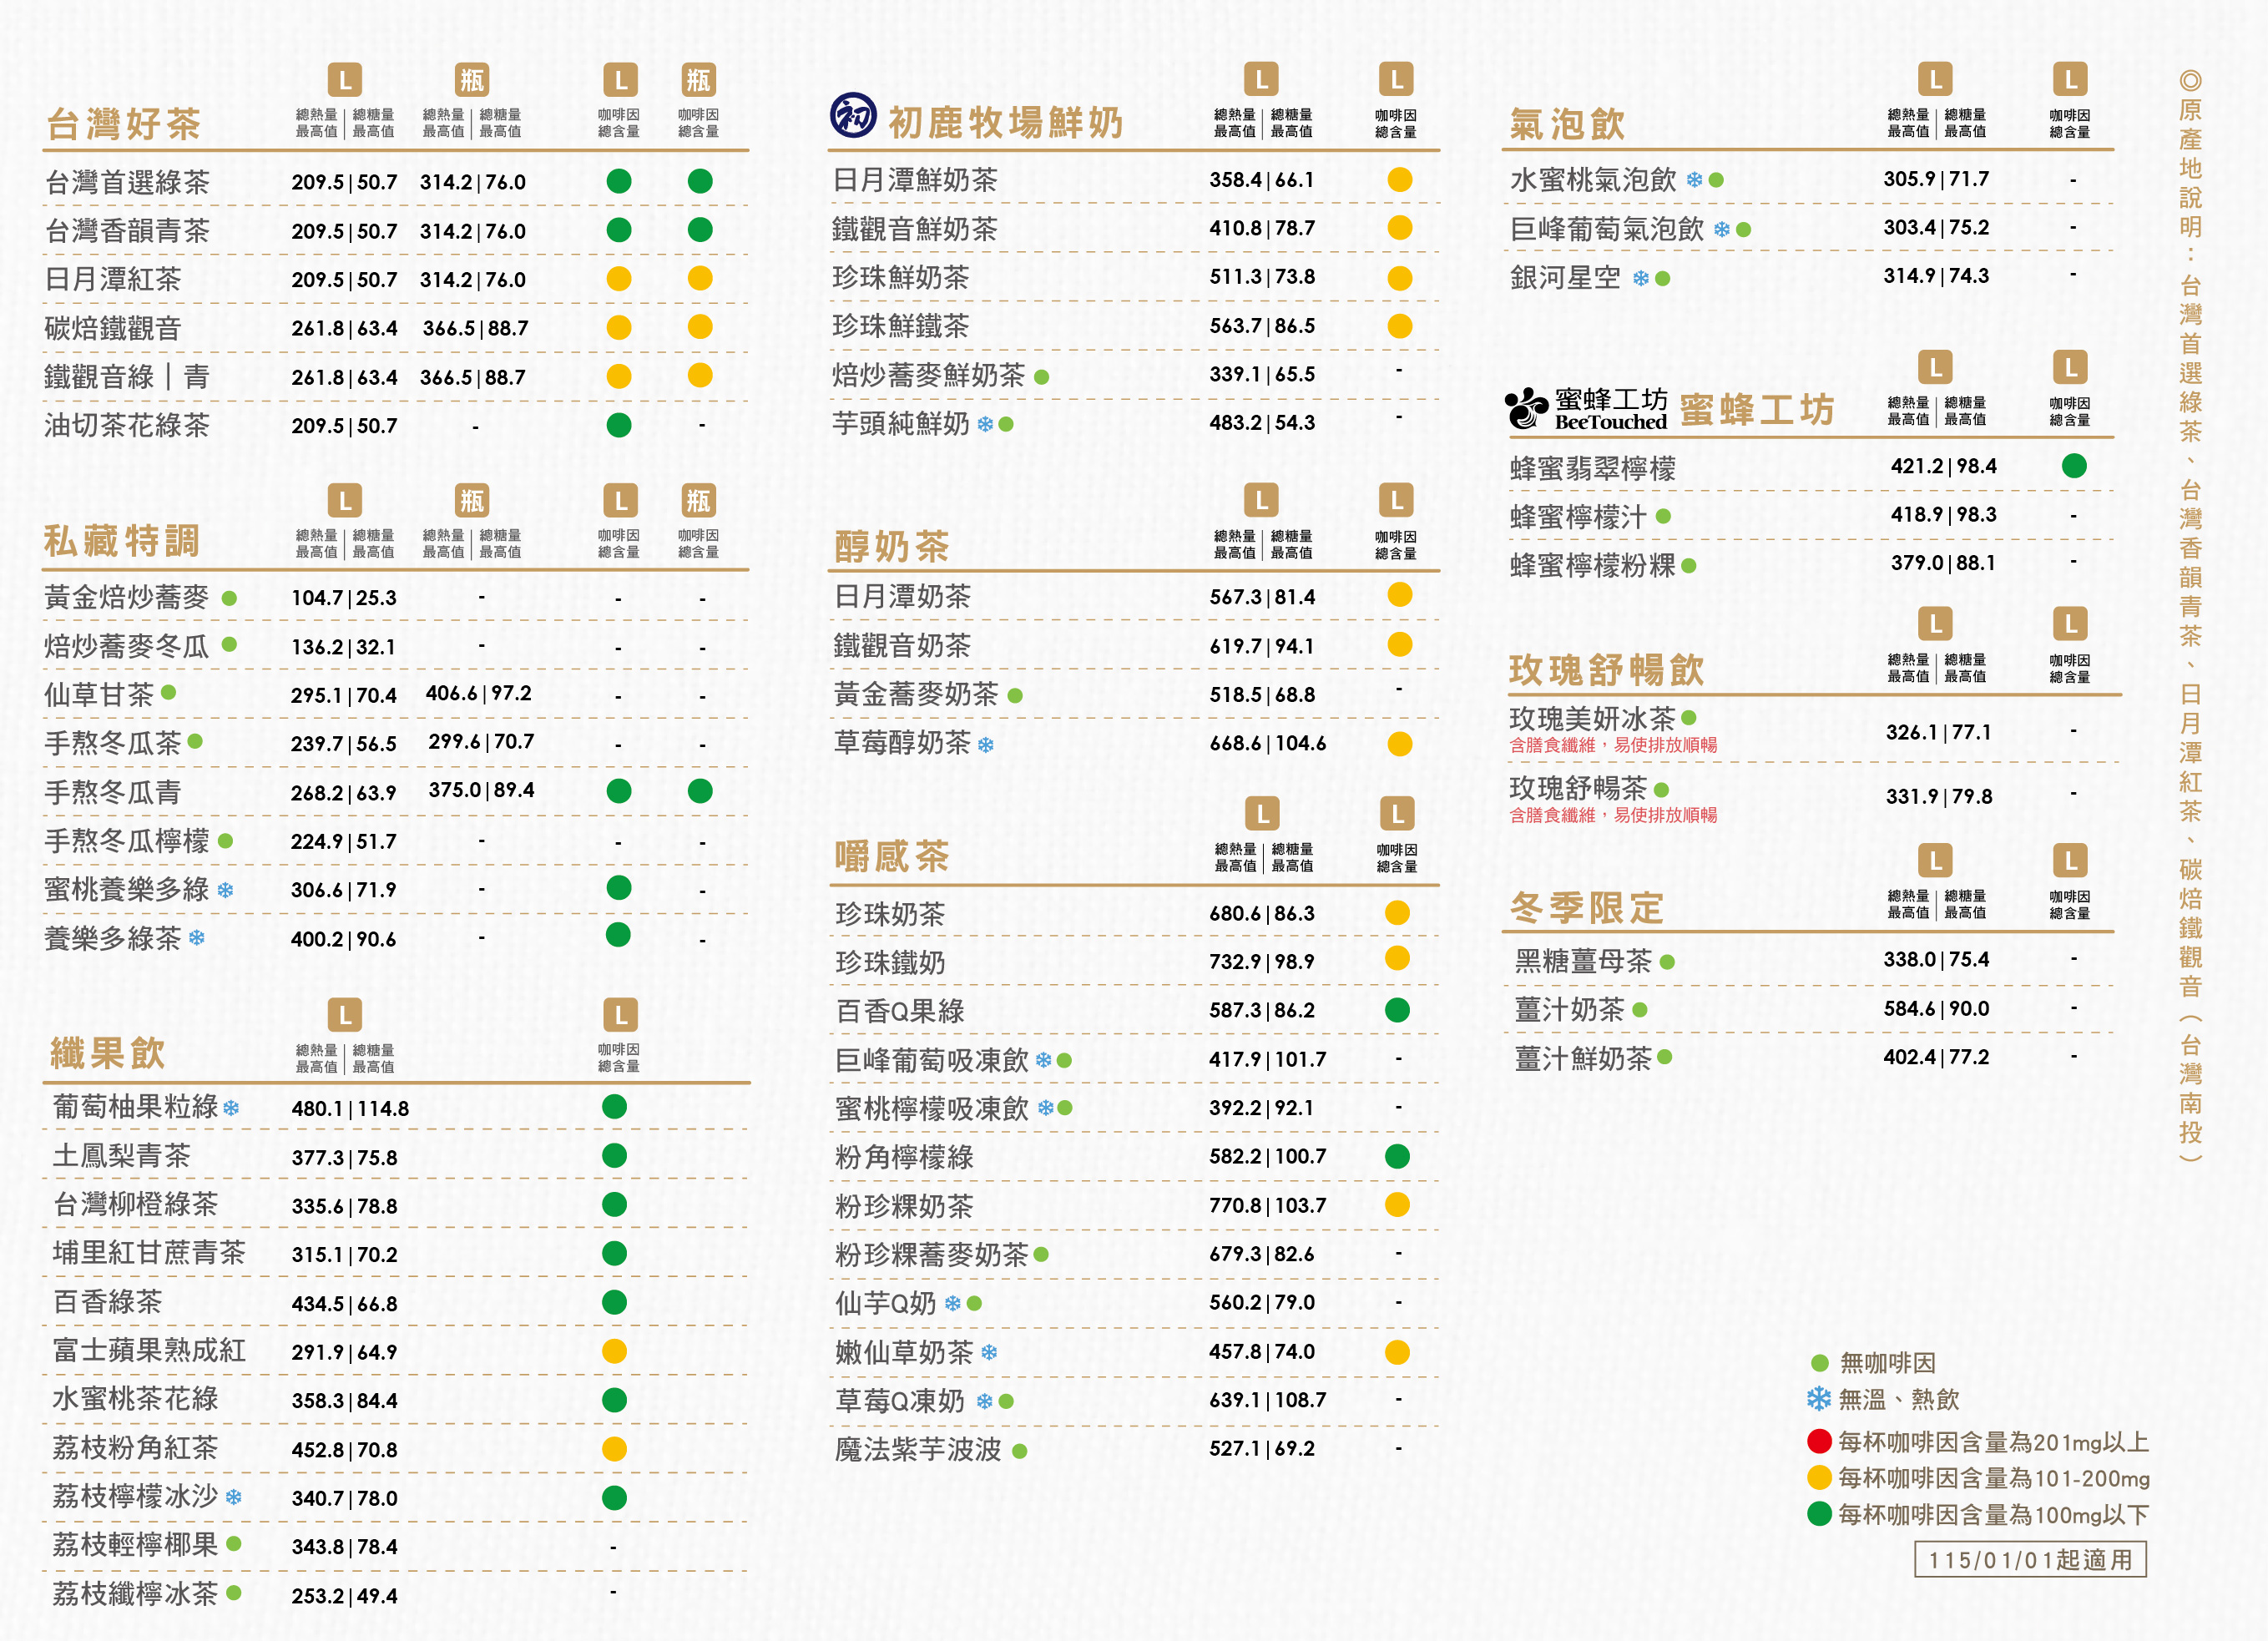The height and width of the screenshot is (1641, 2268).
Task: Click the red caffeine legend dot
Action: click(1819, 1441)
